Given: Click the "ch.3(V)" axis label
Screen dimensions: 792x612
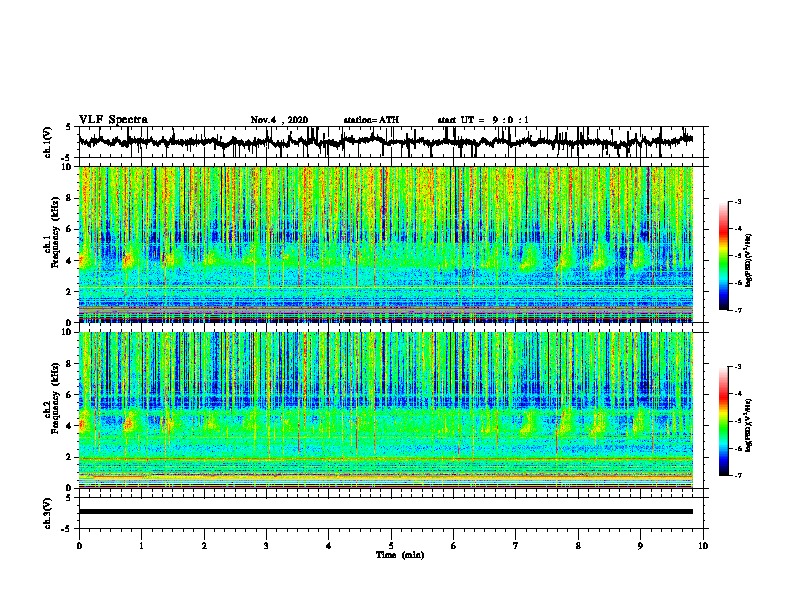Looking at the screenshot, I should [48, 513].
